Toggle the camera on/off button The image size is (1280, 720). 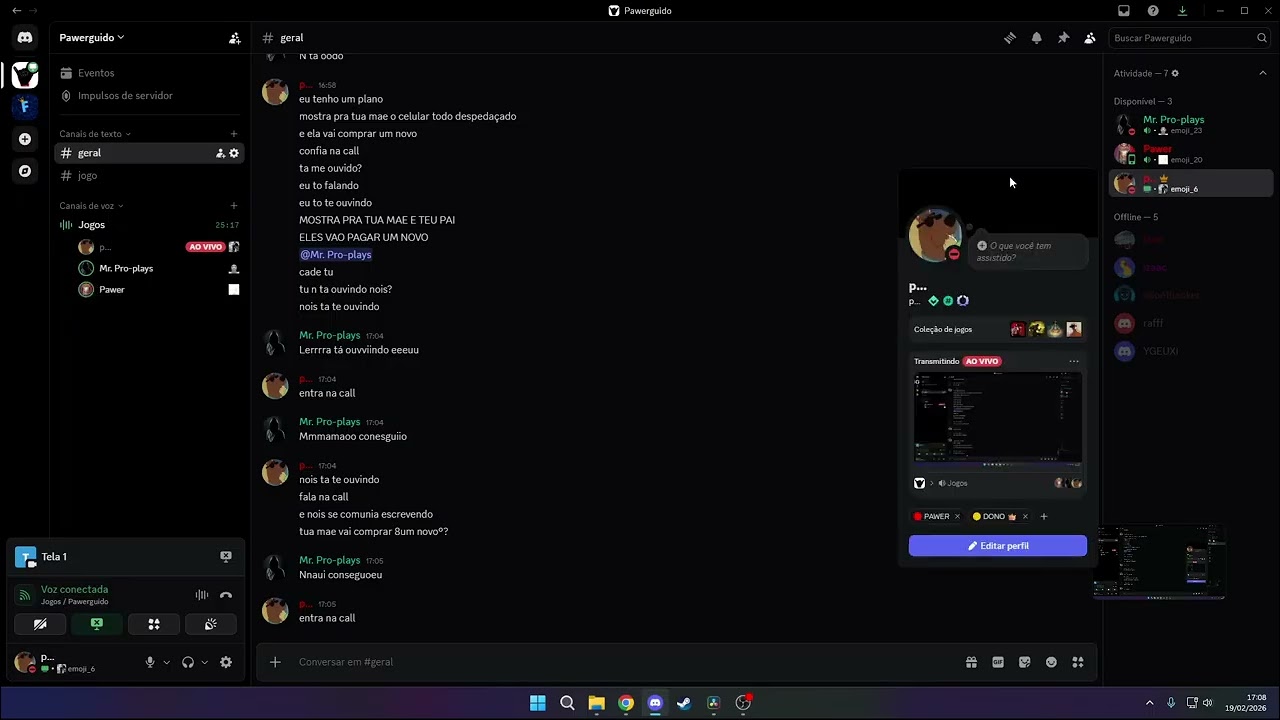pyautogui.click(x=40, y=624)
